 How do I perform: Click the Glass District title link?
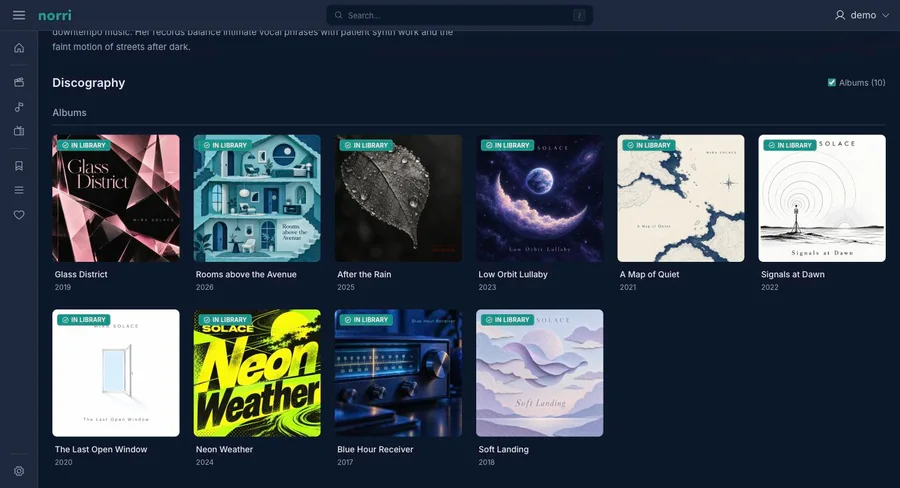pos(81,274)
